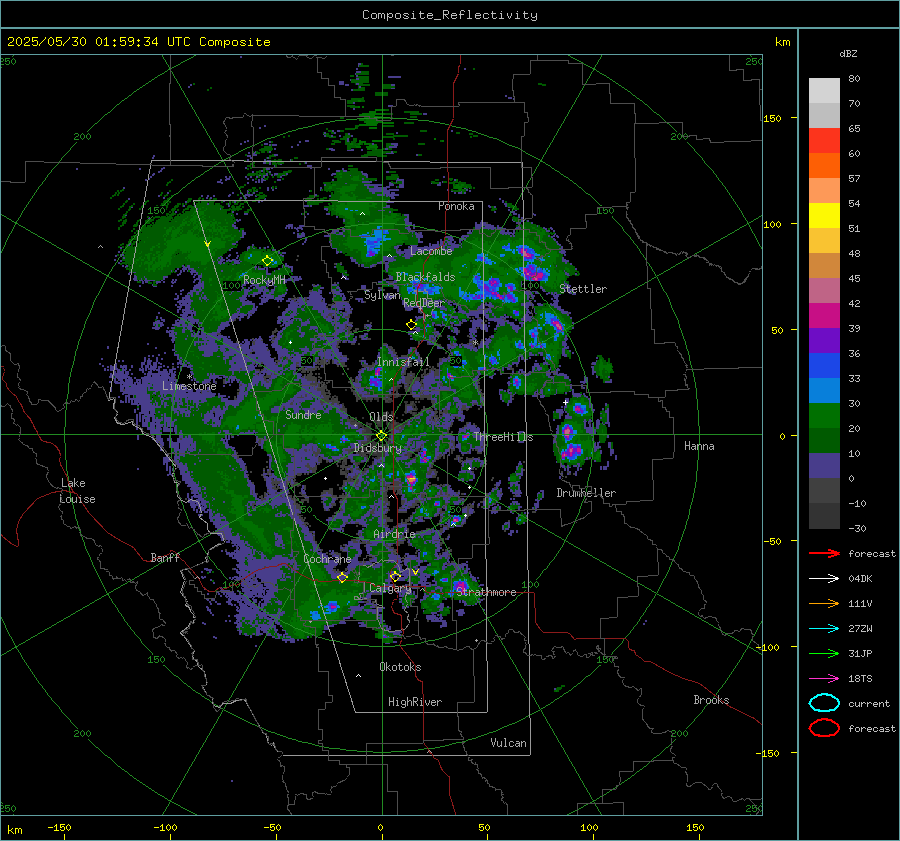Click the dBZ legend heading

pyautogui.click(x=848, y=53)
